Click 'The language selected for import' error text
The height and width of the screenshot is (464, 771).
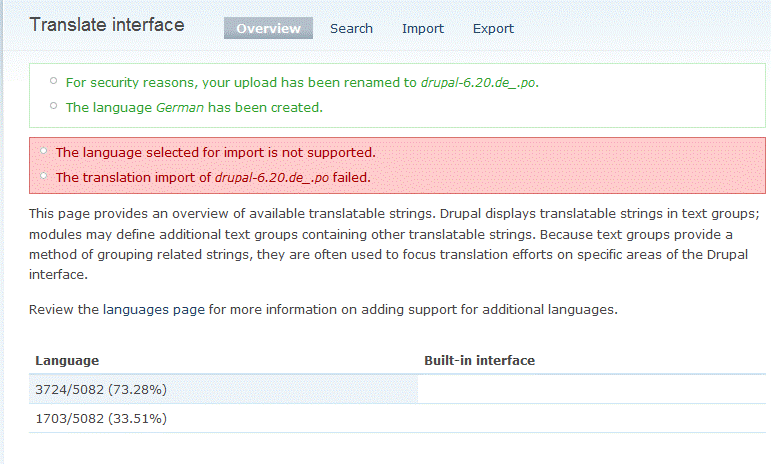(x=215, y=153)
